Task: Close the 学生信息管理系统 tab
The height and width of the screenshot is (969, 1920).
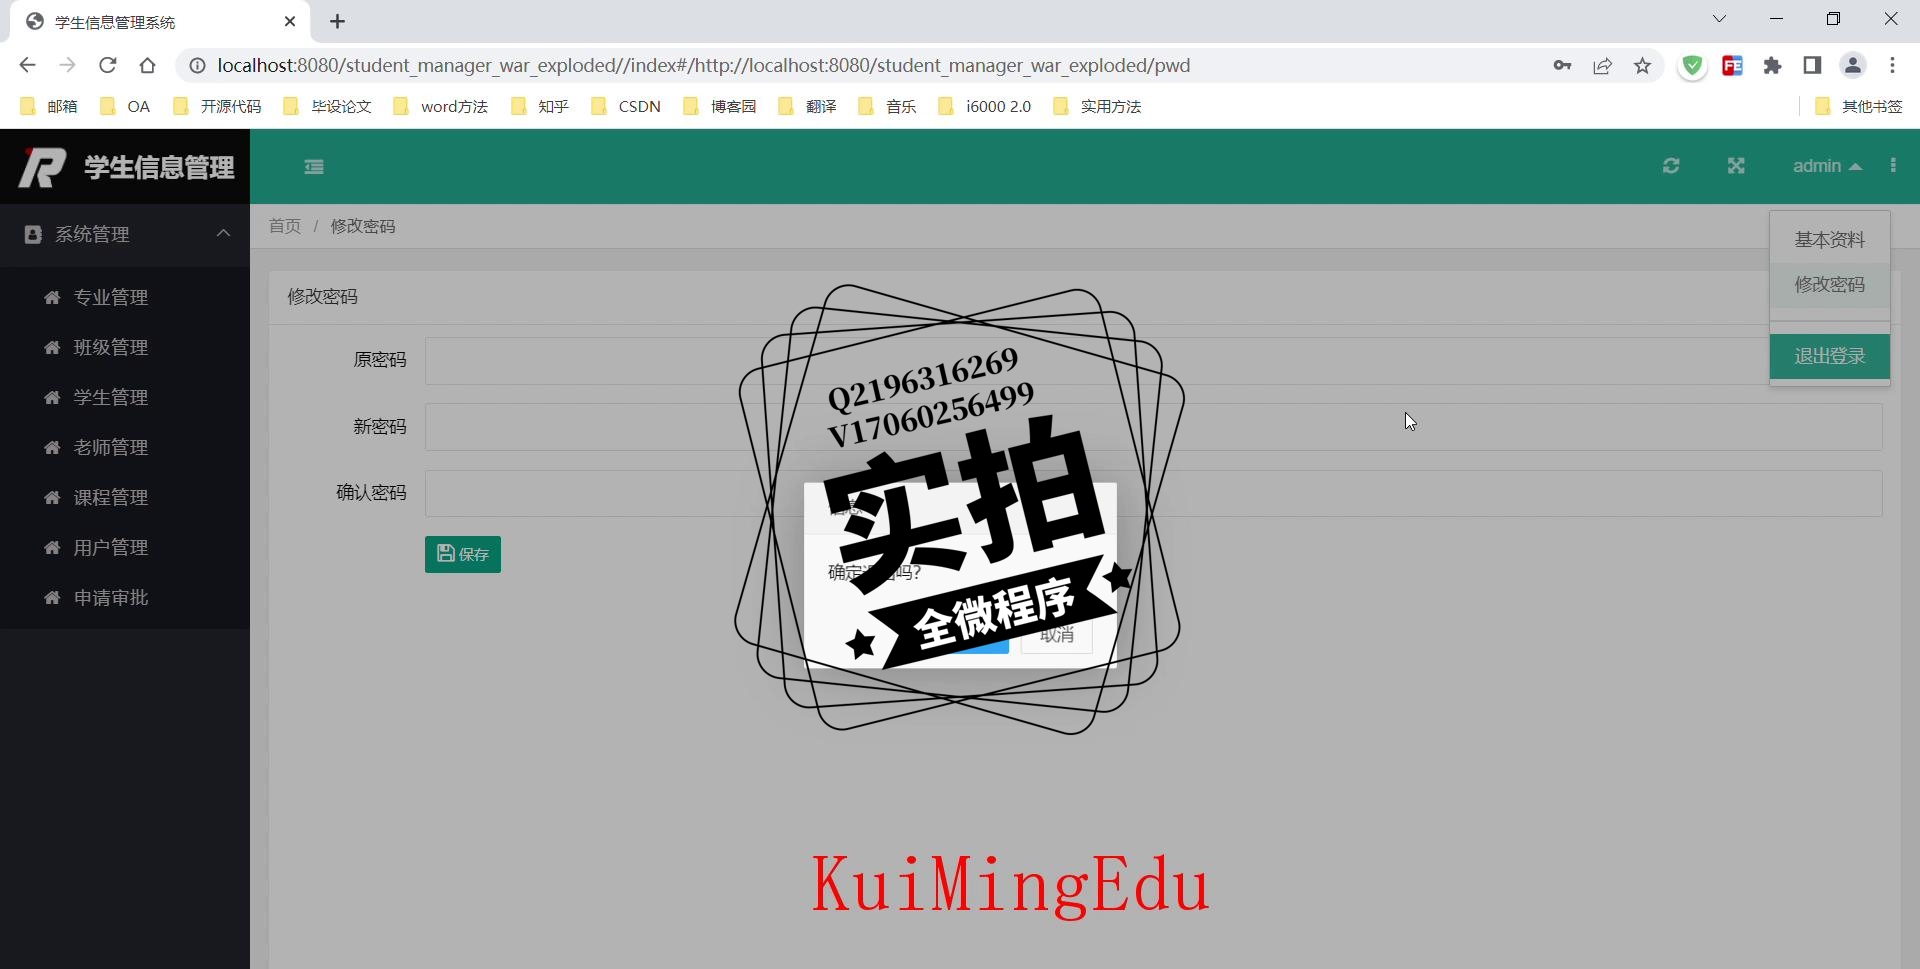Action: pyautogui.click(x=290, y=21)
